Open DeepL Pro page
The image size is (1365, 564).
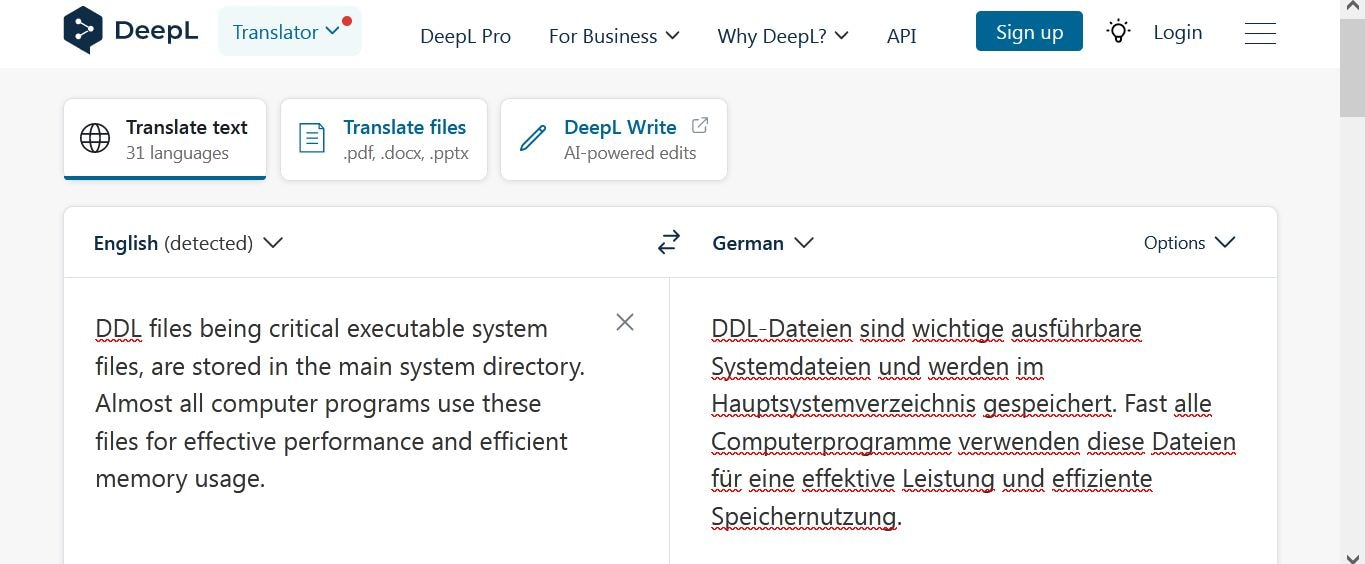tap(465, 36)
